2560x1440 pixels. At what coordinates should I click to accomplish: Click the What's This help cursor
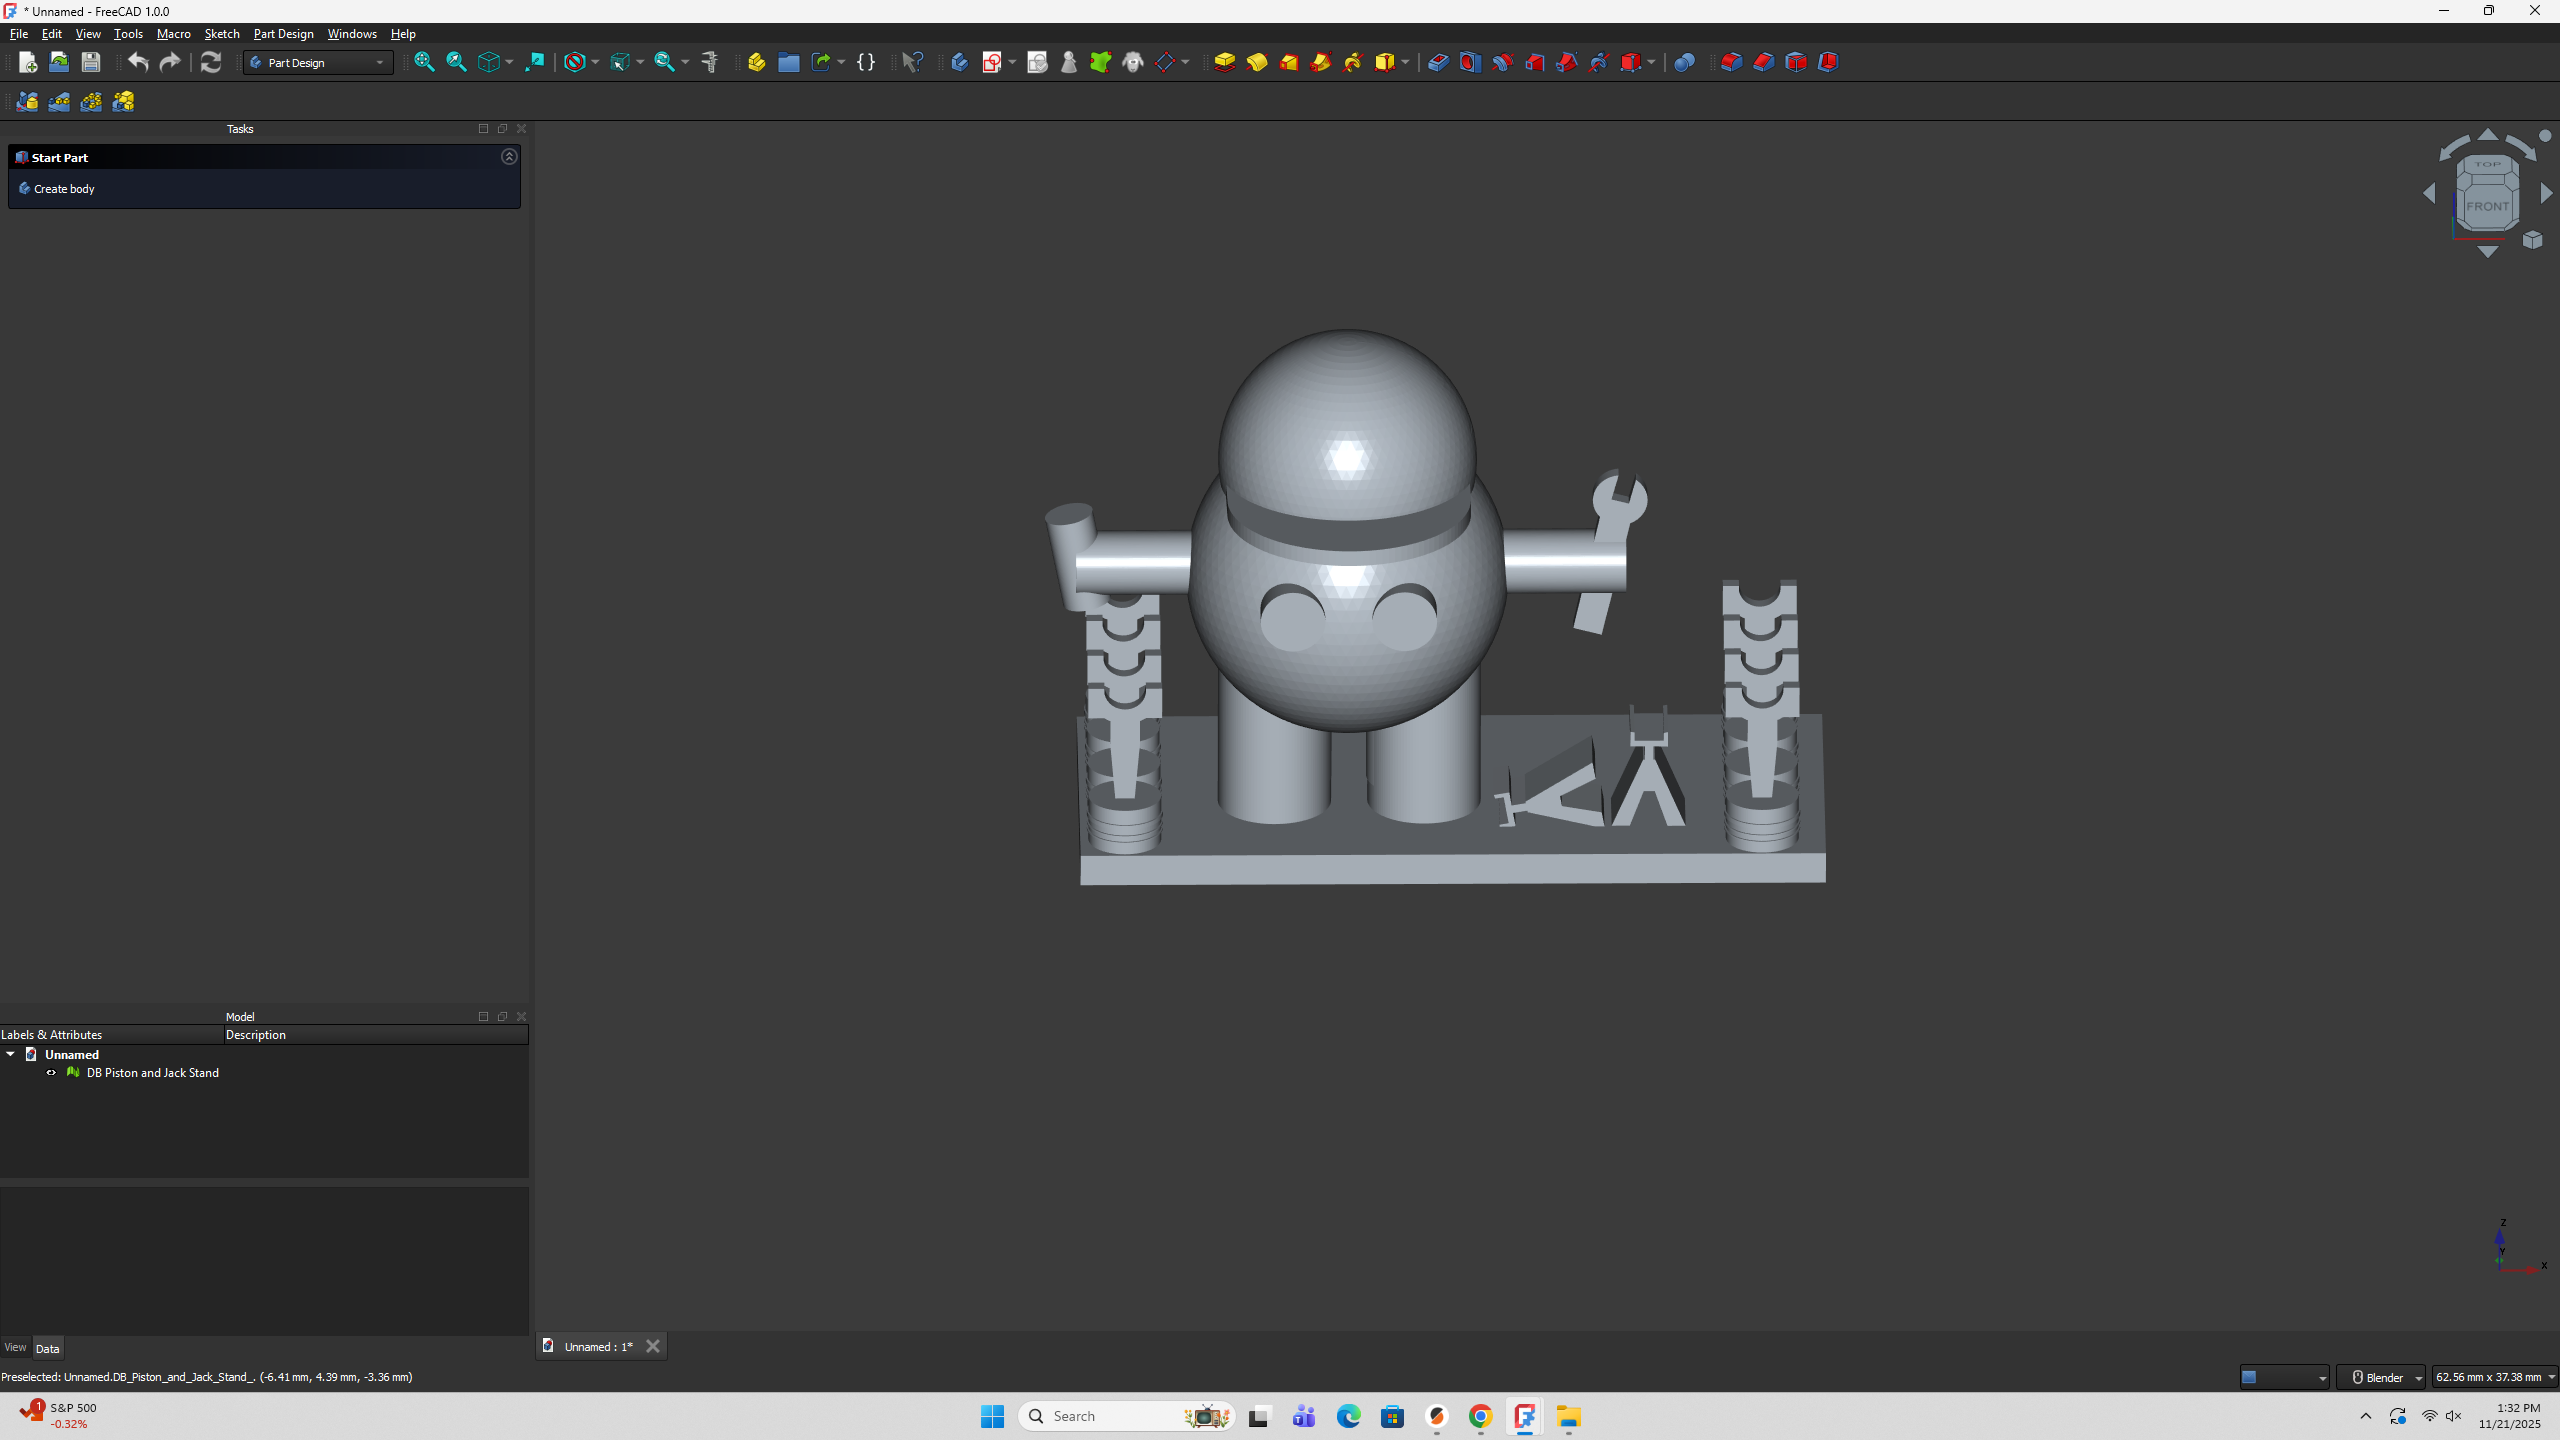click(x=912, y=62)
